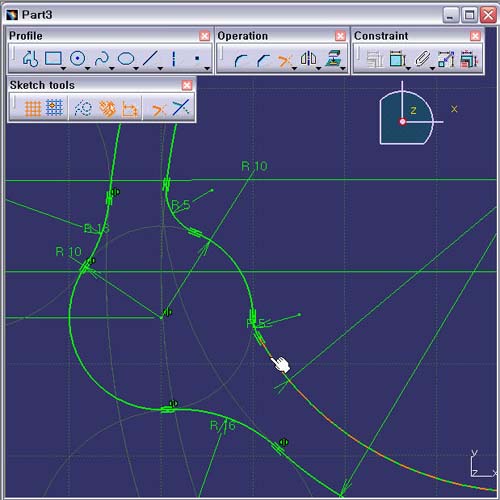The image size is (500, 500).
Task: Open the Point tool dropdown arrow
Action: [207, 68]
